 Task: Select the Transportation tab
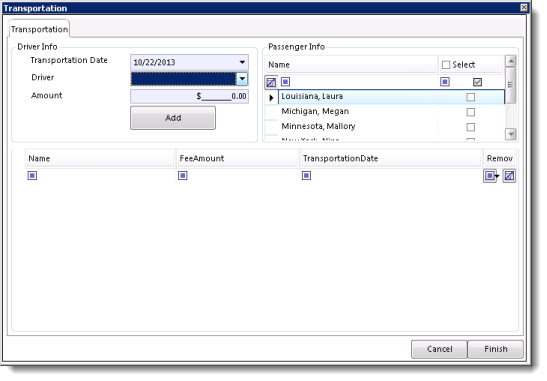coord(39,29)
